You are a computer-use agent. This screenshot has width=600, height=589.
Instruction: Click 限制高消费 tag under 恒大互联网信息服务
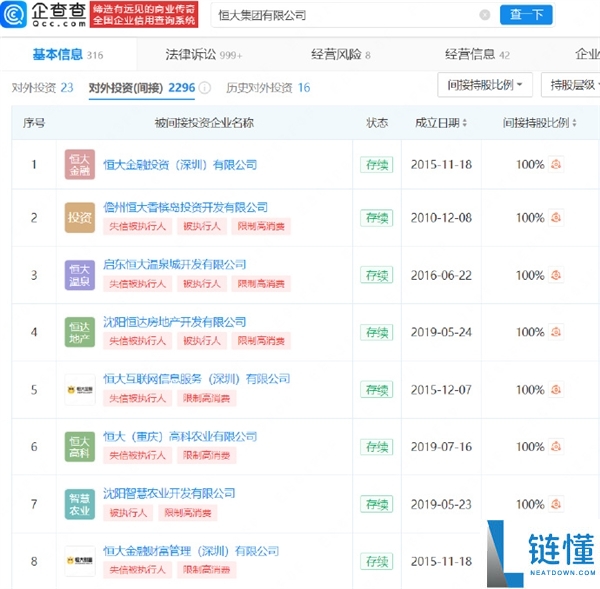click(206, 398)
